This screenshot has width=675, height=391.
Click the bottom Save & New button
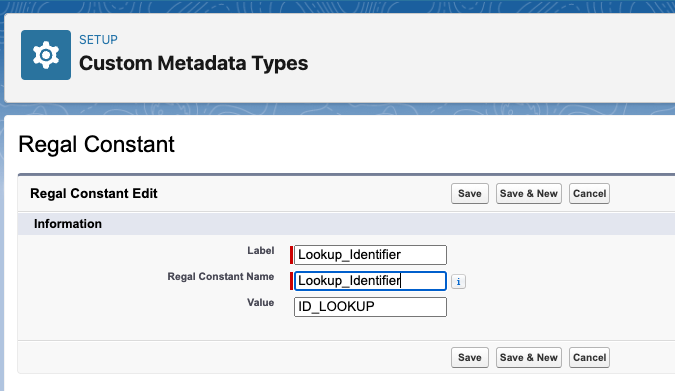[529, 357]
